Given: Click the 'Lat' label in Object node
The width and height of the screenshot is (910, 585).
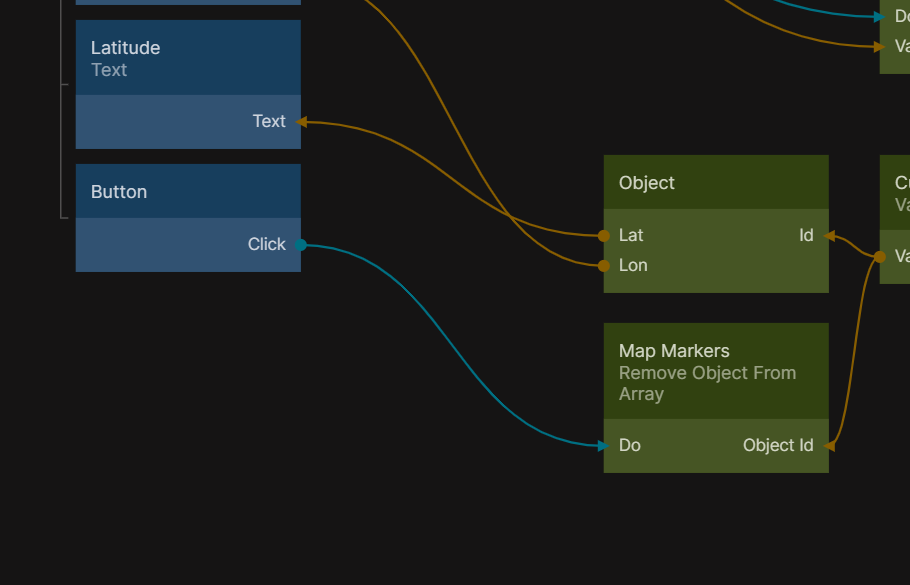Looking at the screenshot, I should pyautogui.click(x=631, y=235).
